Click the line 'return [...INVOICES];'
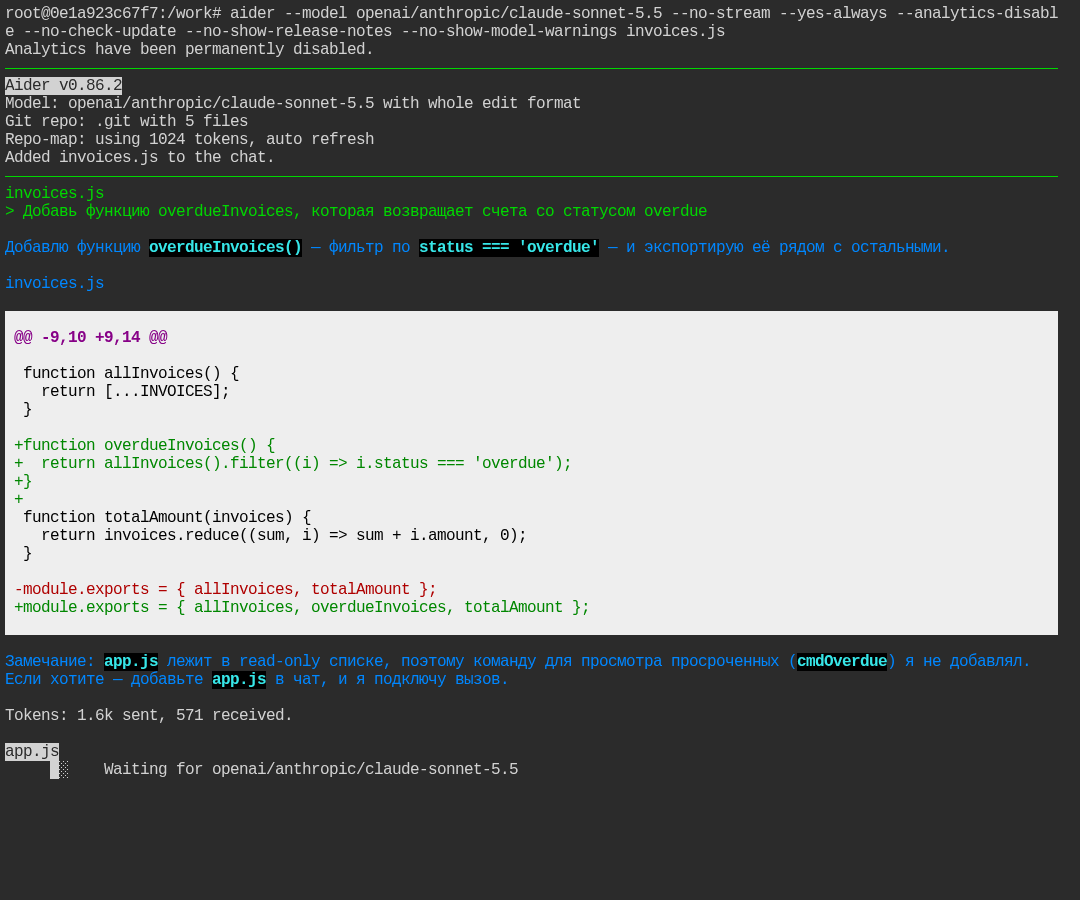 (x=135, y=391)
